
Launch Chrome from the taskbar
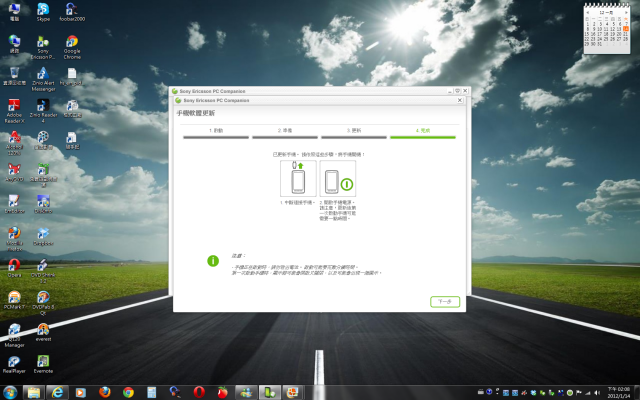click(128, 392)
